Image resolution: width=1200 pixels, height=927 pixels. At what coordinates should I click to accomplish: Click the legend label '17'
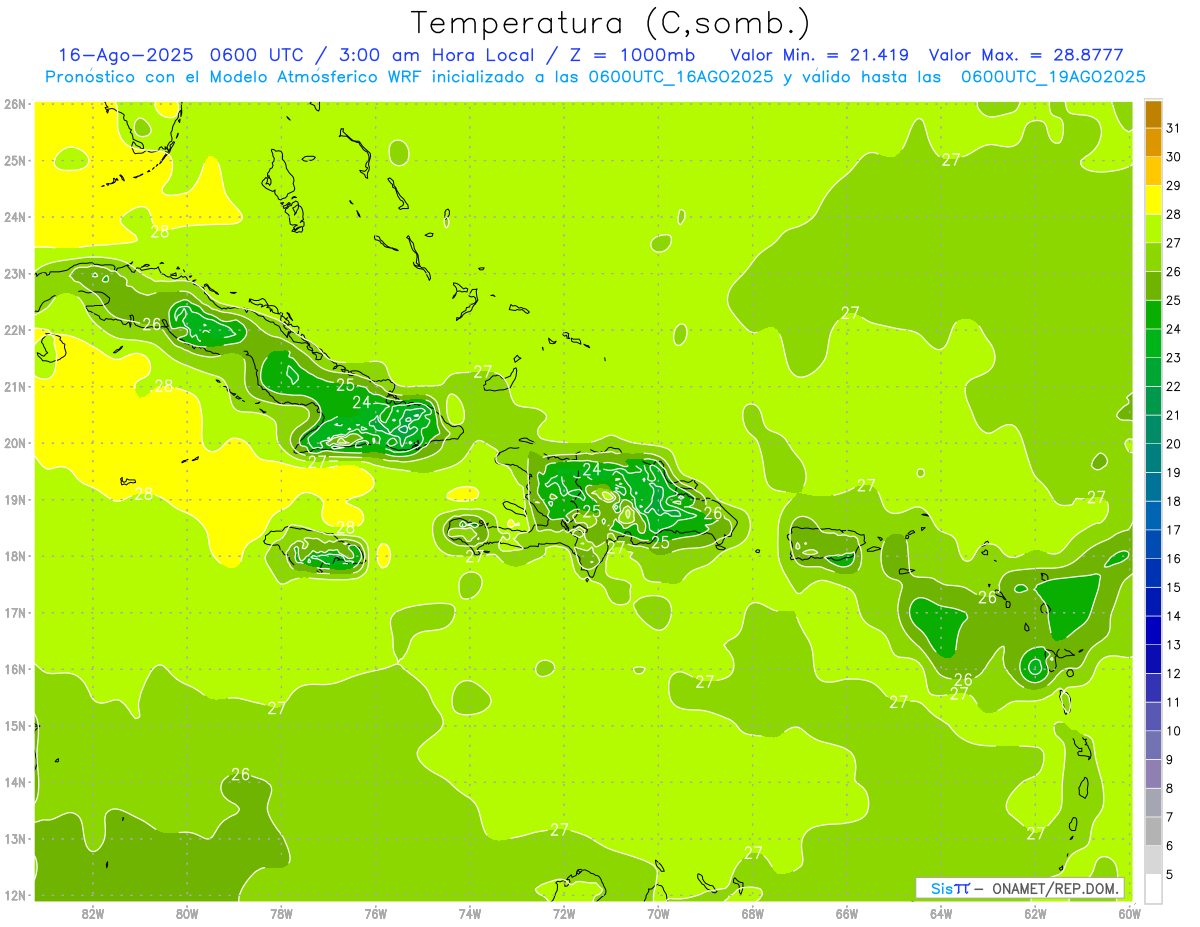click(1174, 530)
